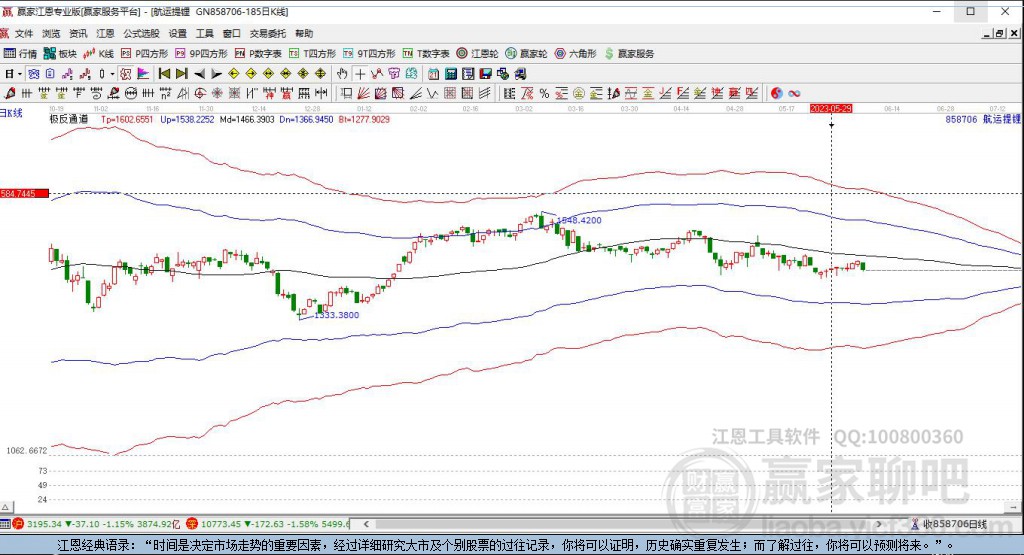Open the 文件 menu
The image size is (1024, 555).
click(24, 33)
